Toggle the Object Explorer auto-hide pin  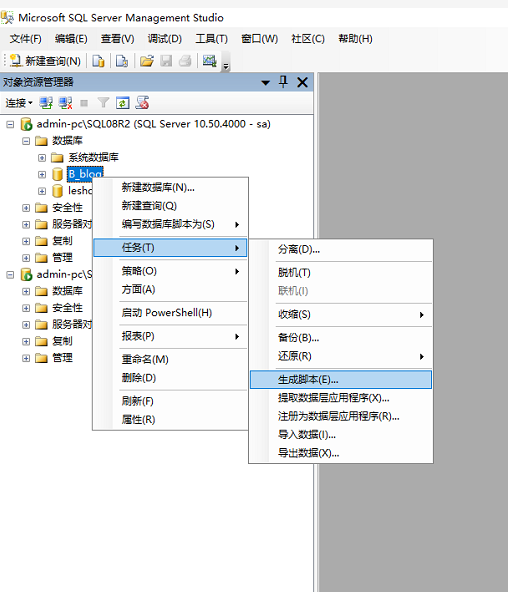click(x=283, y=82)
